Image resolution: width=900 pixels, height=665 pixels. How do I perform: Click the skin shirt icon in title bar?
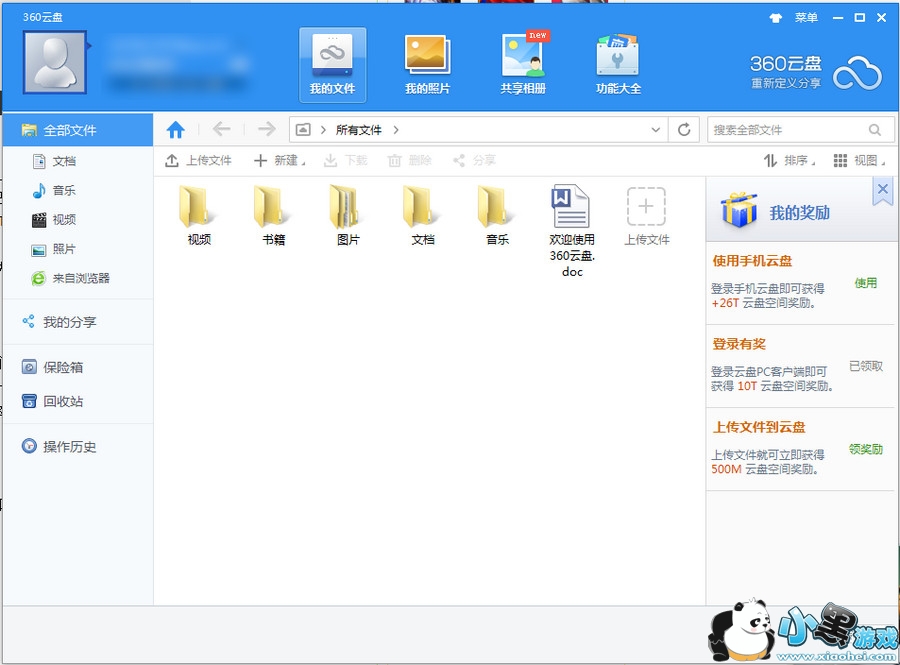(775, 18)
